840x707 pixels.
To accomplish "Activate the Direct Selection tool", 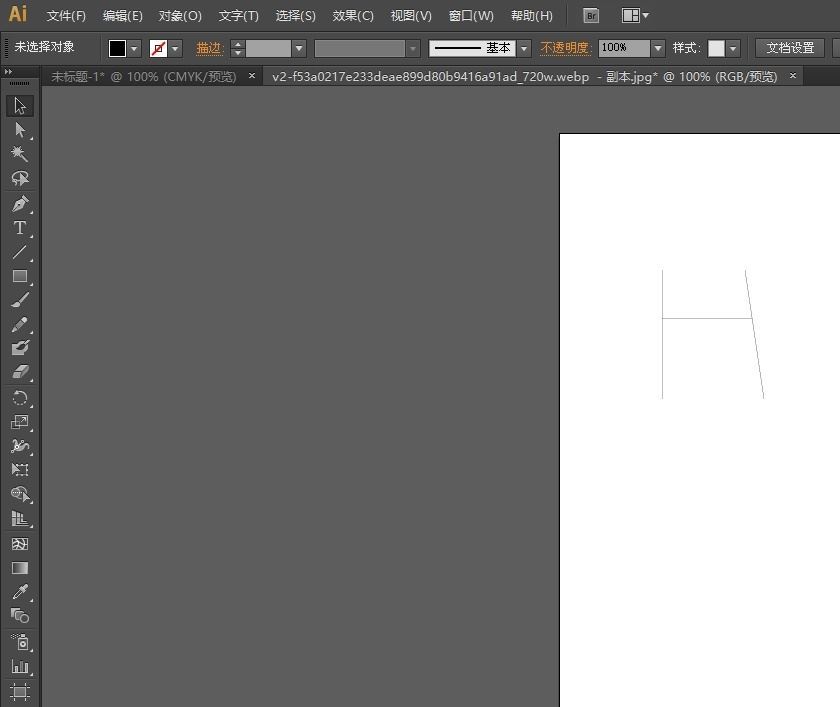I will (x=19, y=130).
